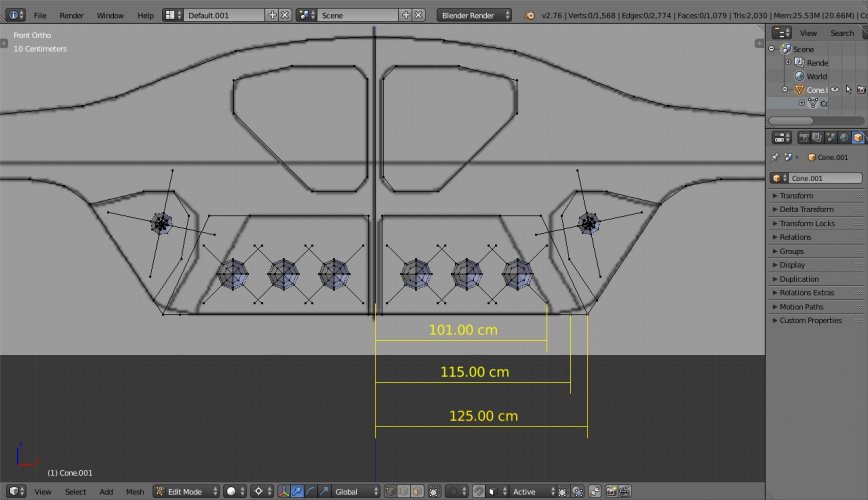
Task: Toggle proportional editing button
Action: click(459, 491)
